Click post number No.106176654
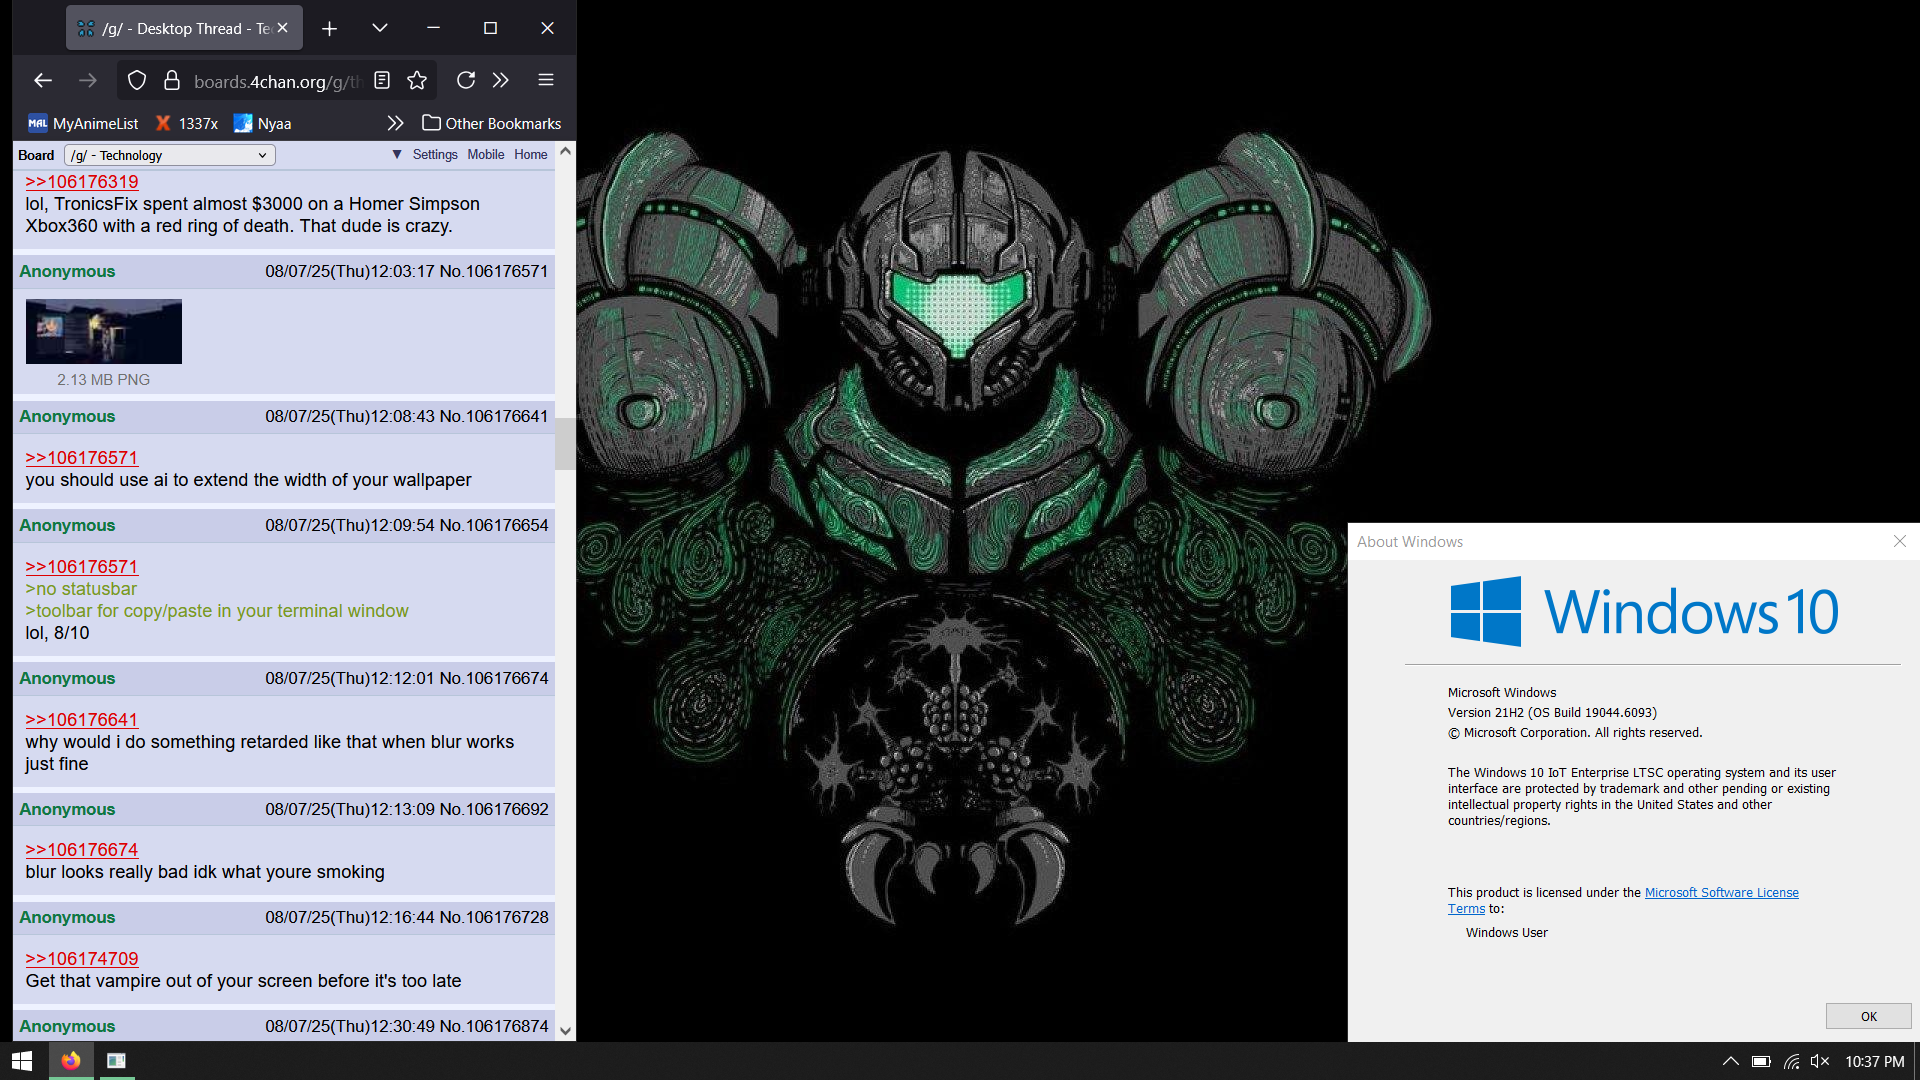The image size is (1920, 1080). pyautogui.click(x=494, y=525)
